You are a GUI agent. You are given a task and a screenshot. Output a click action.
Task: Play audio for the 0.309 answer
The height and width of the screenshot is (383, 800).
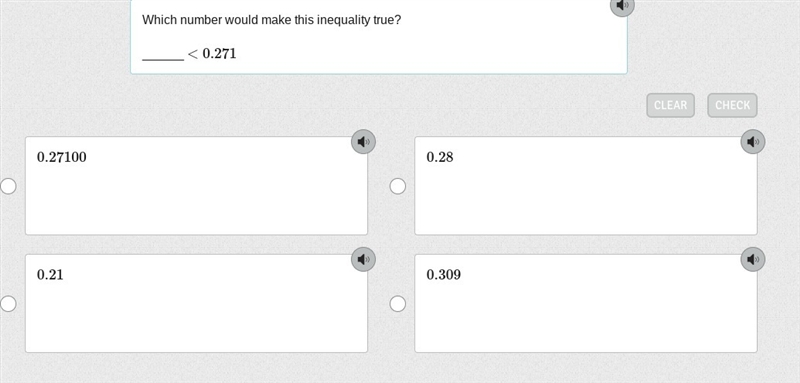753,260
